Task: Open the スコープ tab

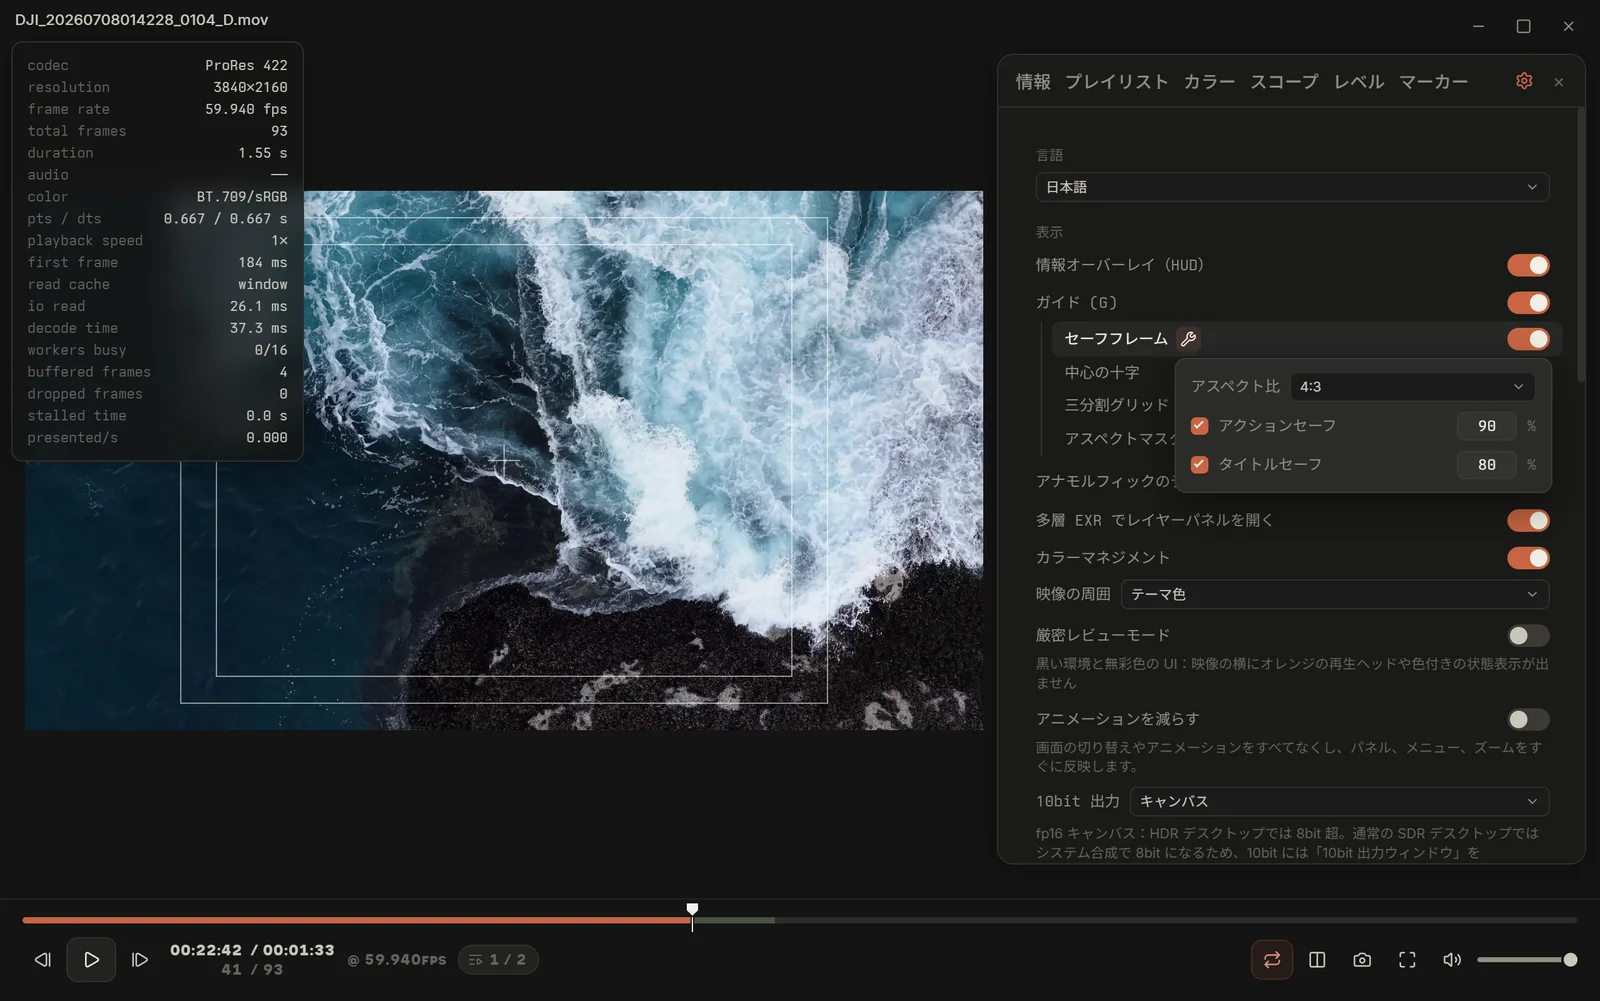Action: (x=1284, y=82)
